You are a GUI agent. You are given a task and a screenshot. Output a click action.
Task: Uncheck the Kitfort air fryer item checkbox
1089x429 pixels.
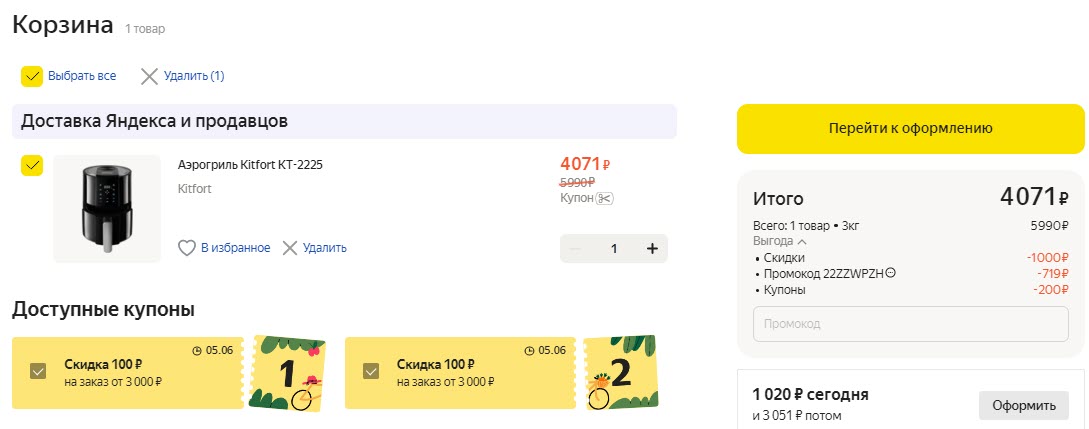[x=32, y=165]
